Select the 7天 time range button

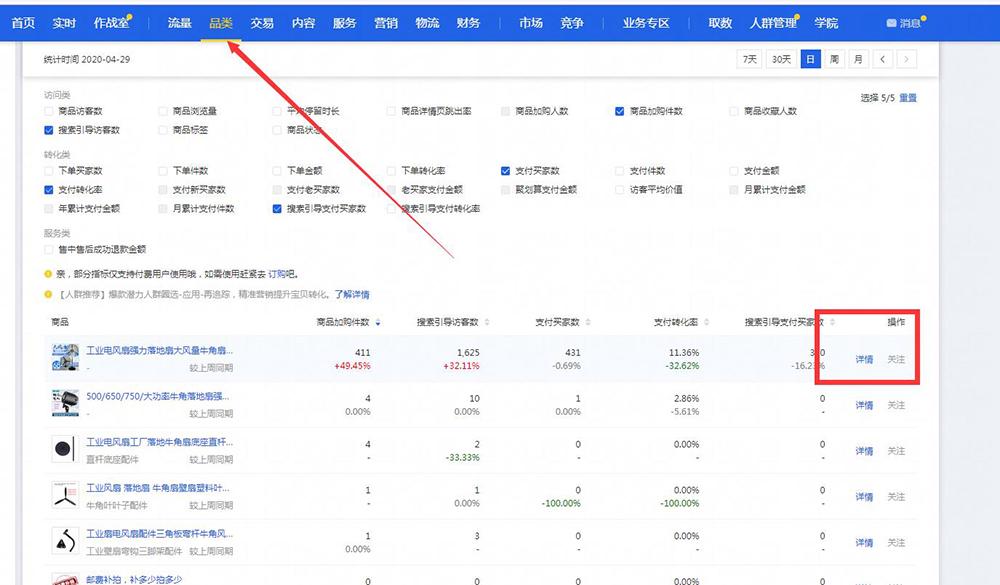749,59
